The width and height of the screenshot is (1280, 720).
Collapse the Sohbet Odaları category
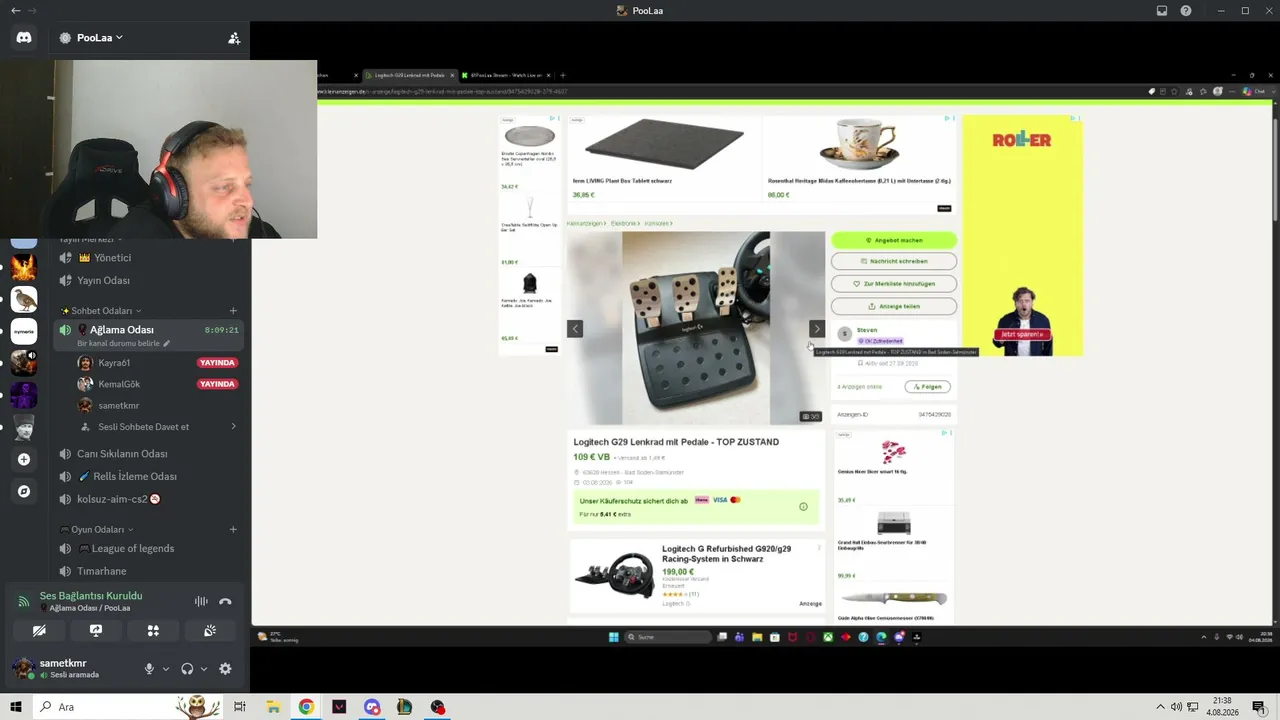point(101,311)
